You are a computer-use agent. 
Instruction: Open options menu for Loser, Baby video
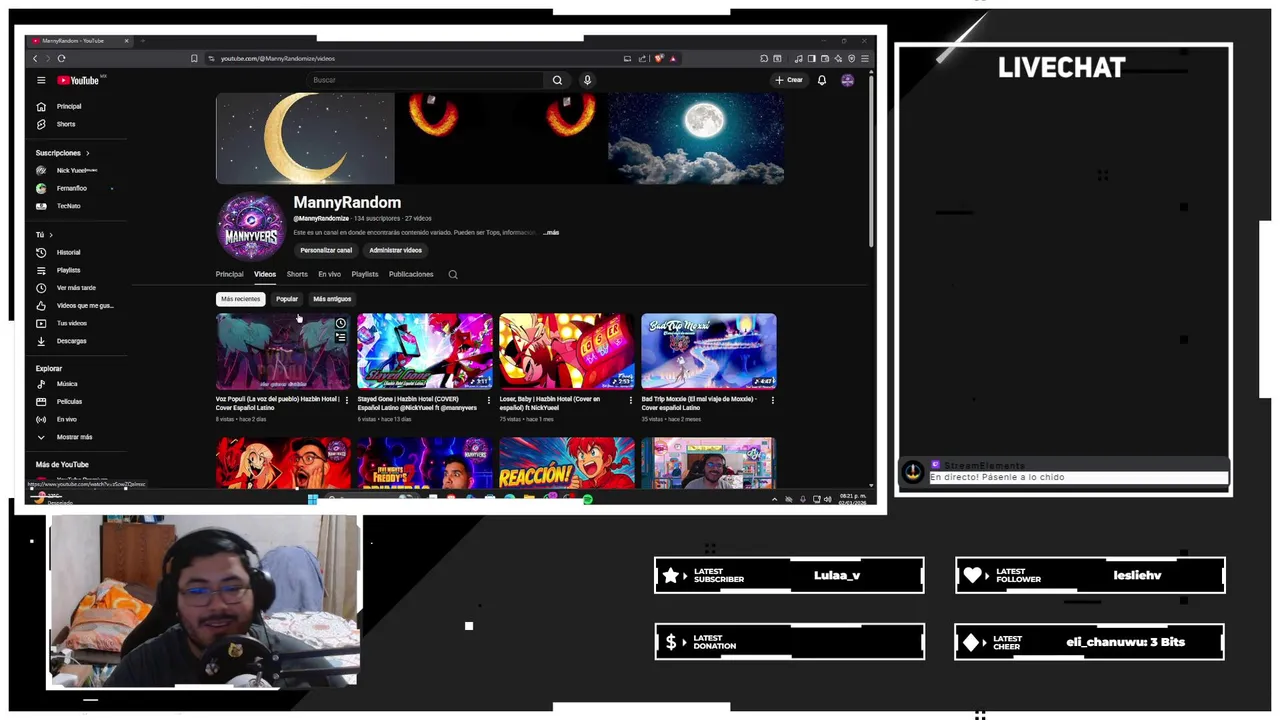click(631, 400)
